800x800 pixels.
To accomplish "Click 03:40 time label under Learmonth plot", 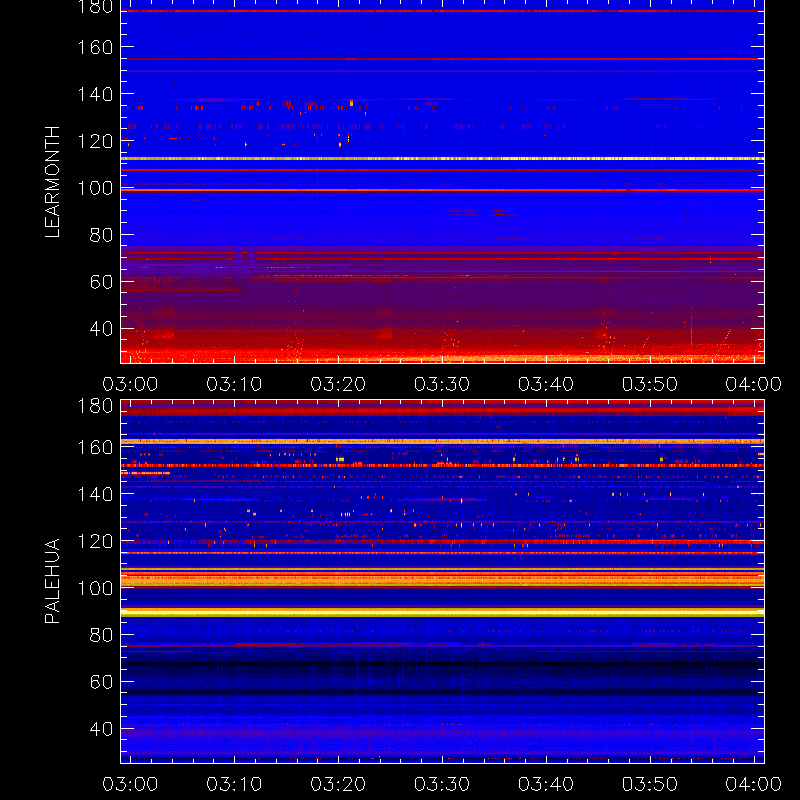I will point(546,384).
